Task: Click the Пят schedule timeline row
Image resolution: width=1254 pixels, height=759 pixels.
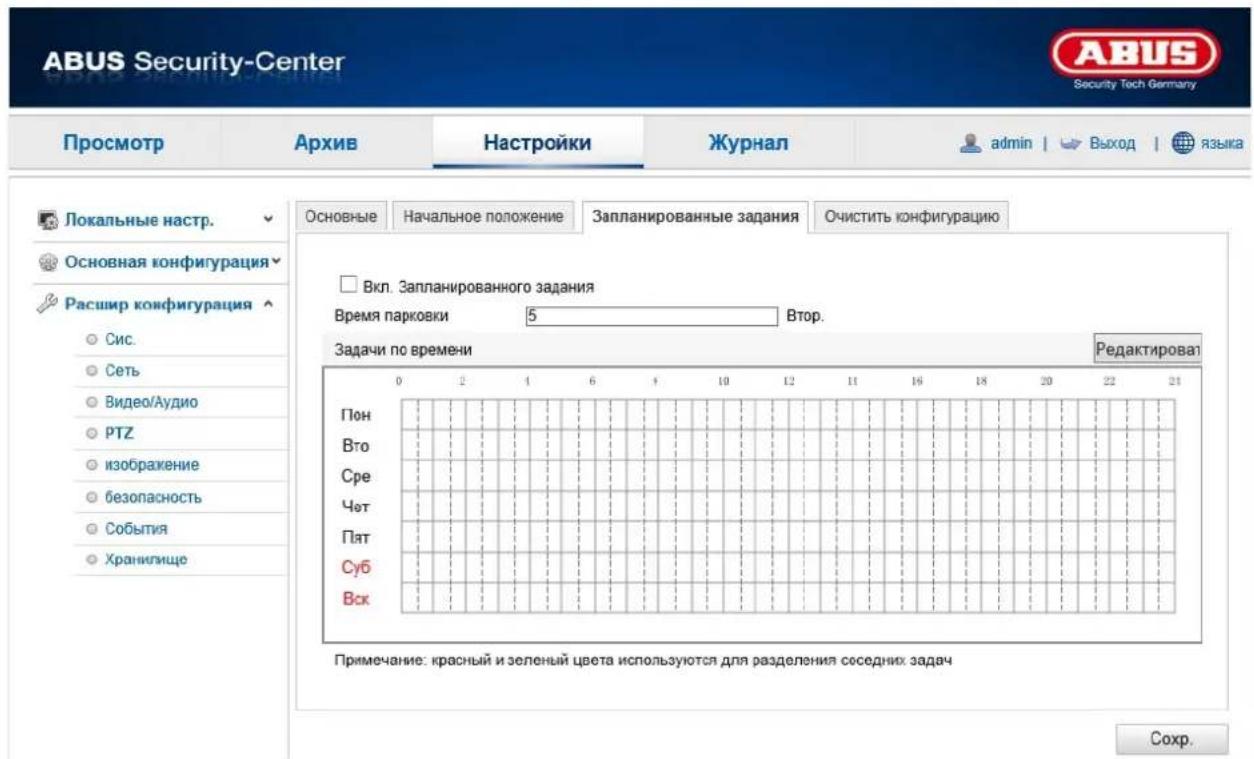Action: point(788,537)
